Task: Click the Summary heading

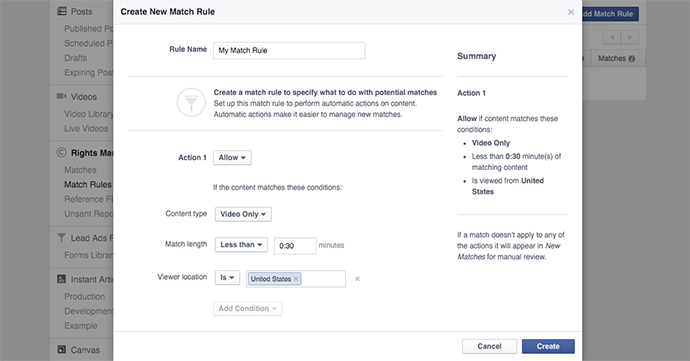Action: [x=477, y=56]
